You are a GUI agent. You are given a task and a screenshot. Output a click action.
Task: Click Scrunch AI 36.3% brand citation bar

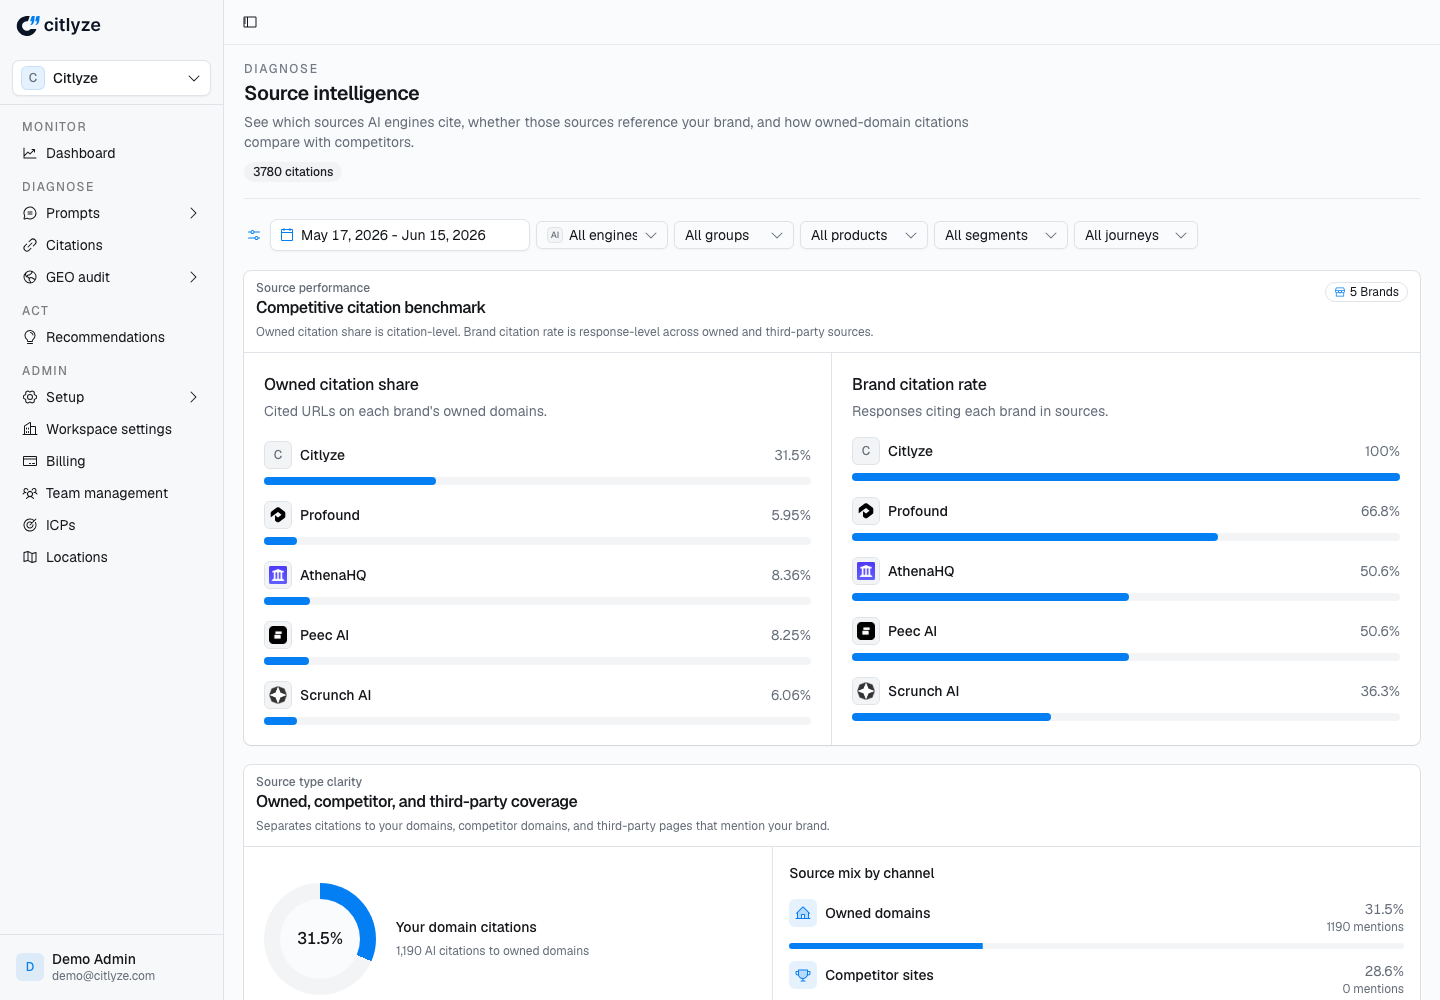click(1126, 717)
